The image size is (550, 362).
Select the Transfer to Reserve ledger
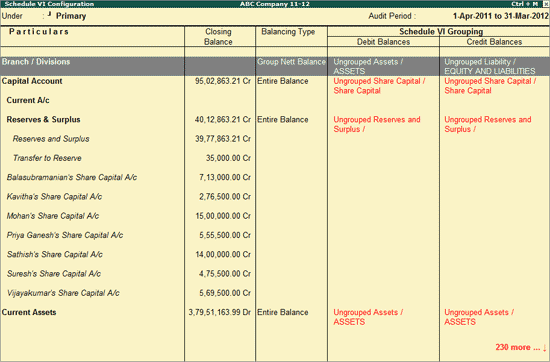[x=47, y=158]
